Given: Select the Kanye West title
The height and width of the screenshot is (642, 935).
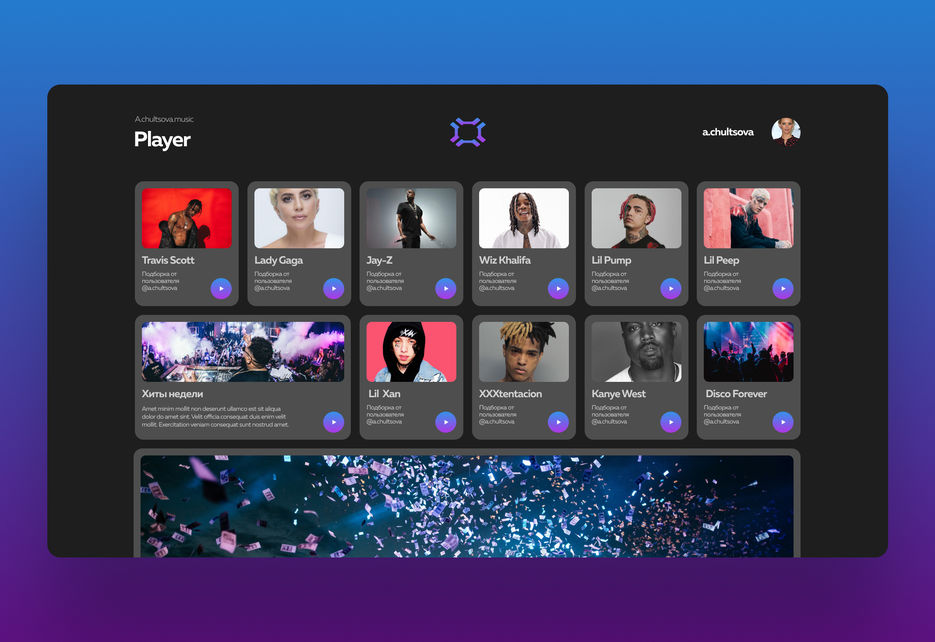Looking at the screenshot, I should coord(618,394).
